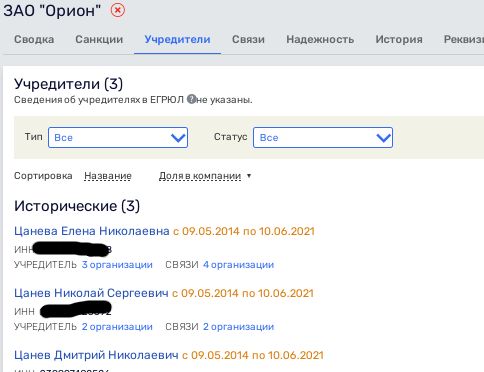
Task: Select the Учредители tab
Action: (177, 39)
